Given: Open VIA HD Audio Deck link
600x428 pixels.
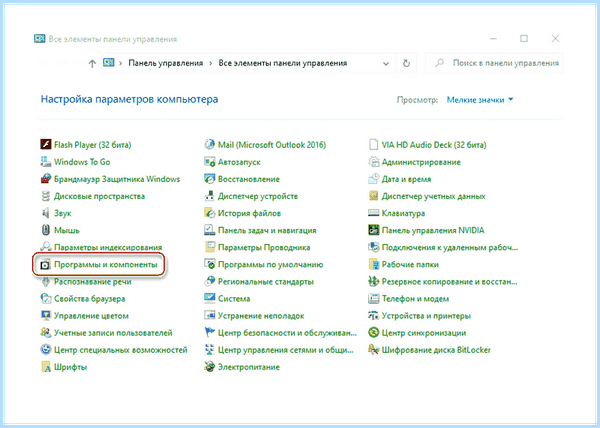Looking at the screenshot, I should [x=434, y=145].
